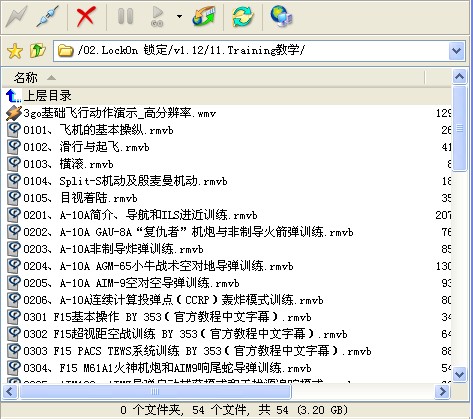Click the icon of 0203、A-10A非制导炸弹训练.rmvb

tap(14, 249)
